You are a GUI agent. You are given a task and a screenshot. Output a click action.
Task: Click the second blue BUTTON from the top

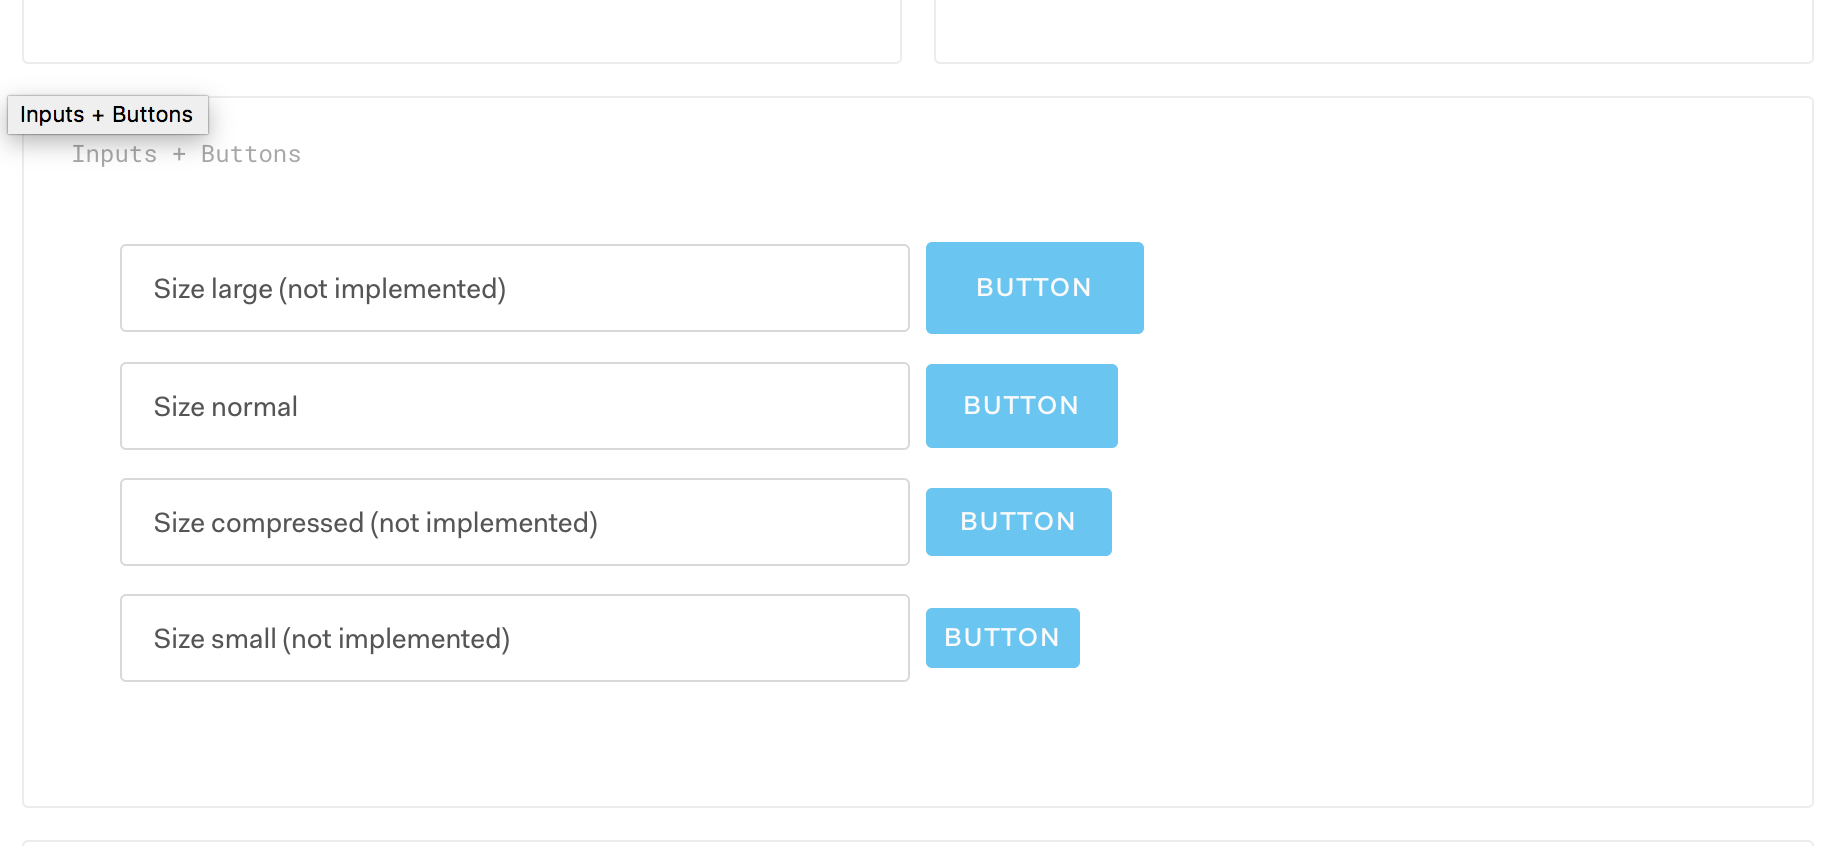click(x=1021, y=406)
